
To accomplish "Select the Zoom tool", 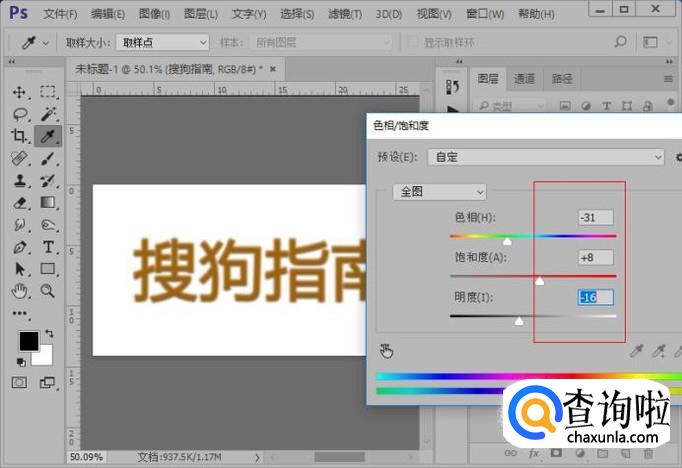I will click(x=48, y=291).
